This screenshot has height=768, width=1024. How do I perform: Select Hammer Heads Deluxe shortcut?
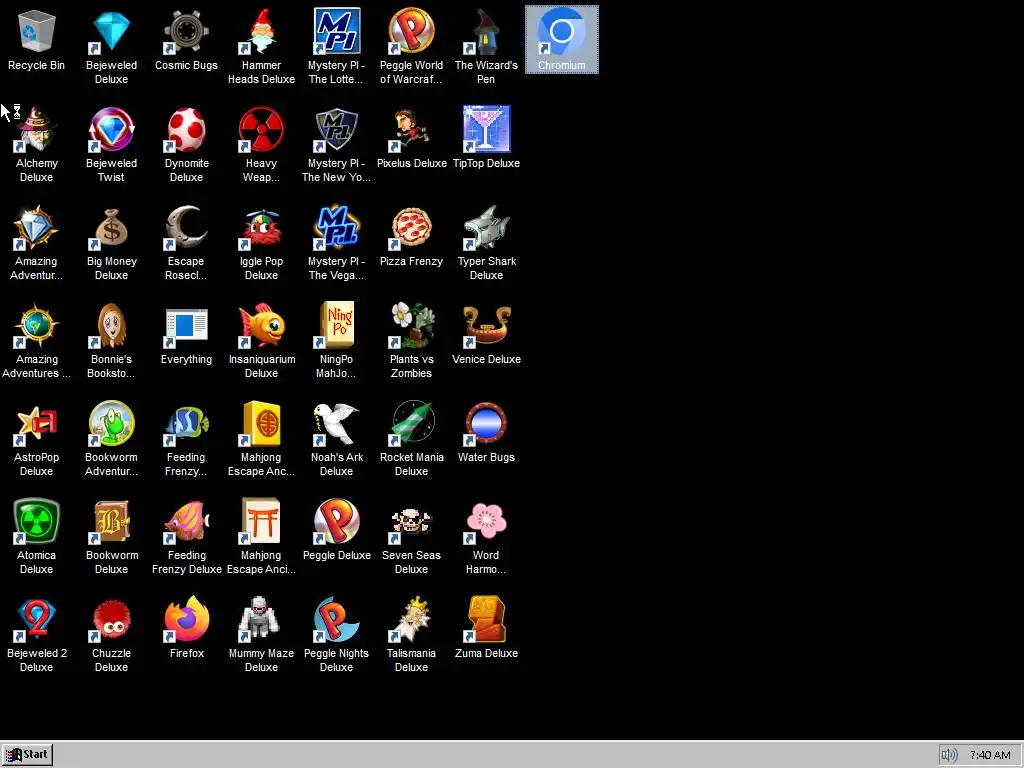261,31
